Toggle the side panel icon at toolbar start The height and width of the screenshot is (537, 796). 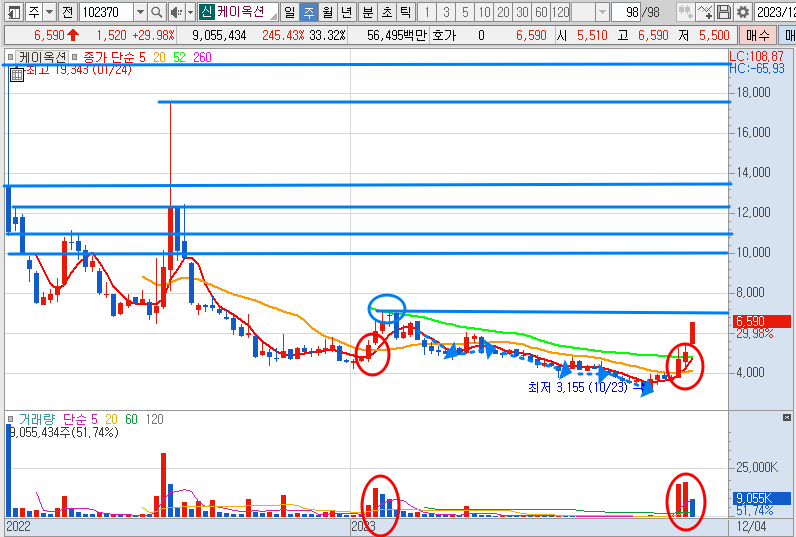coord(14,12)
